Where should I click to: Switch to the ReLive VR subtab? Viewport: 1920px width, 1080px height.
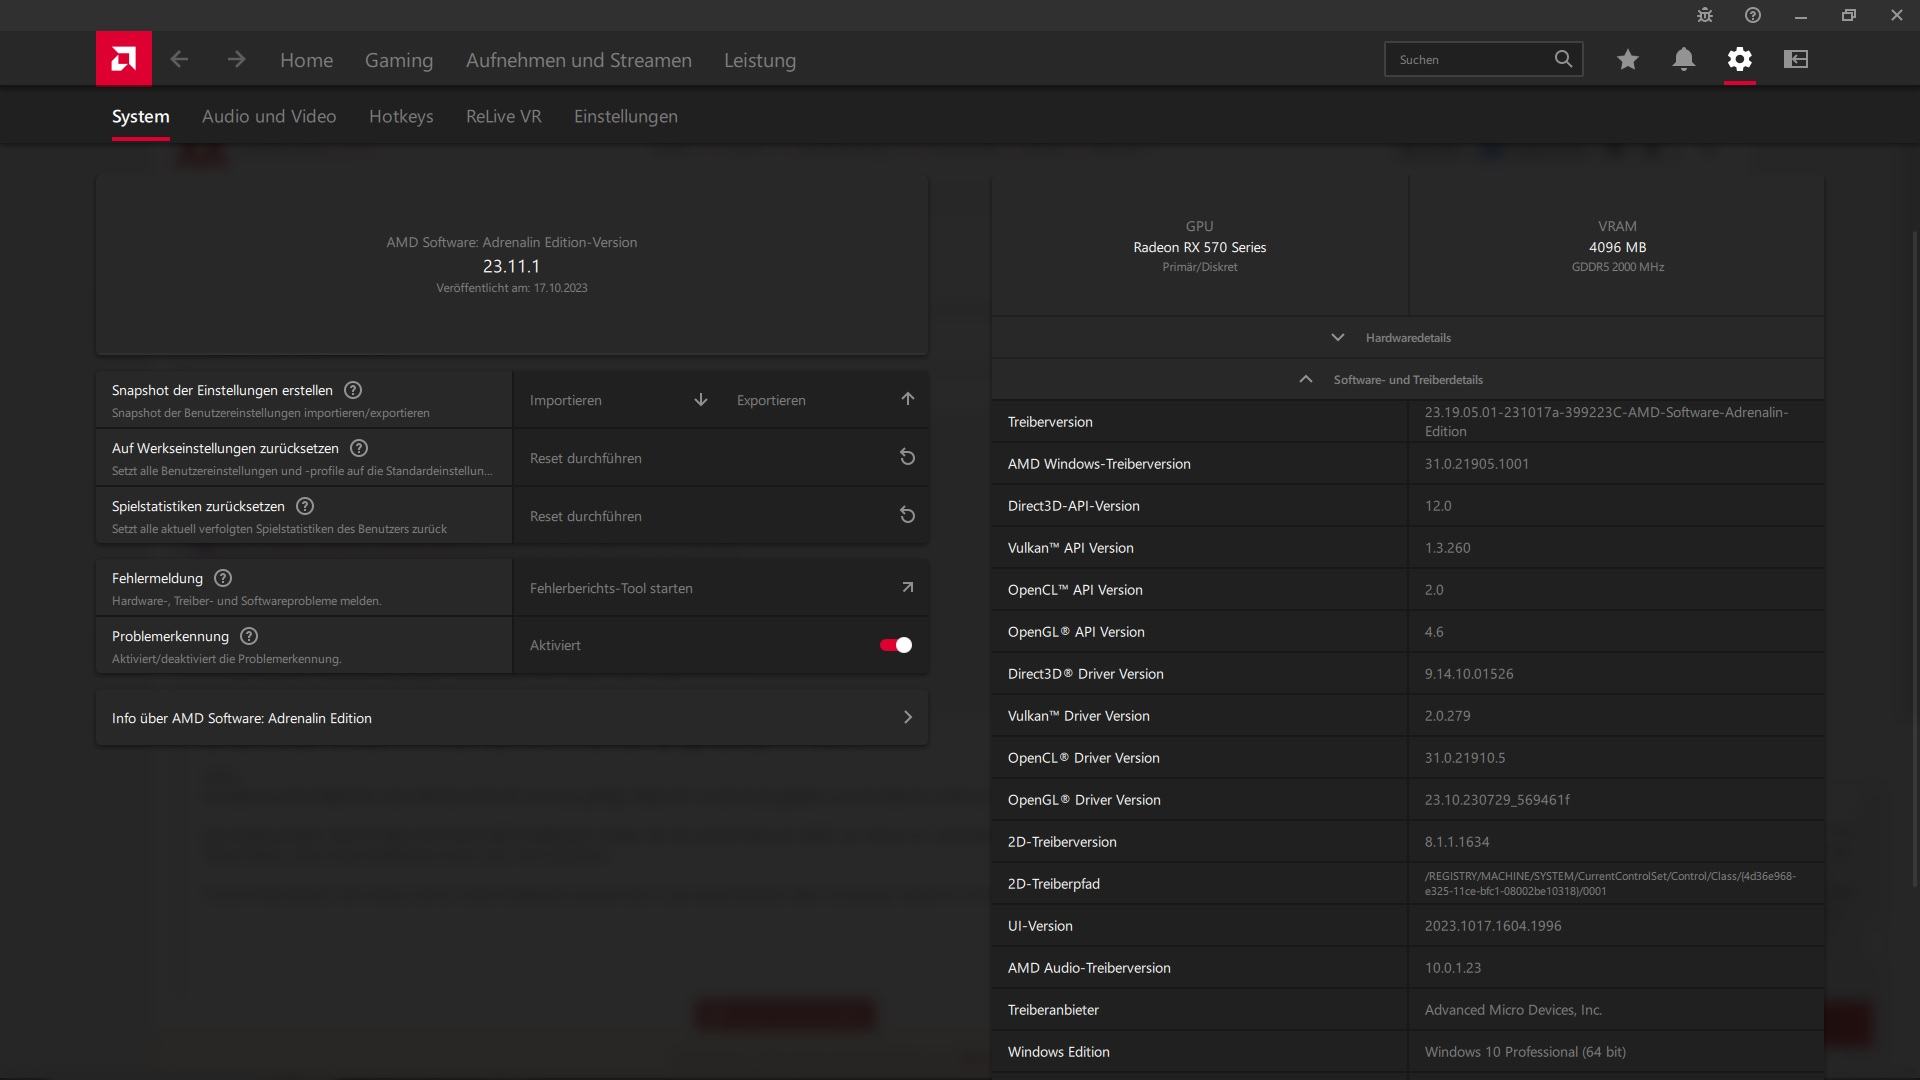504,116
